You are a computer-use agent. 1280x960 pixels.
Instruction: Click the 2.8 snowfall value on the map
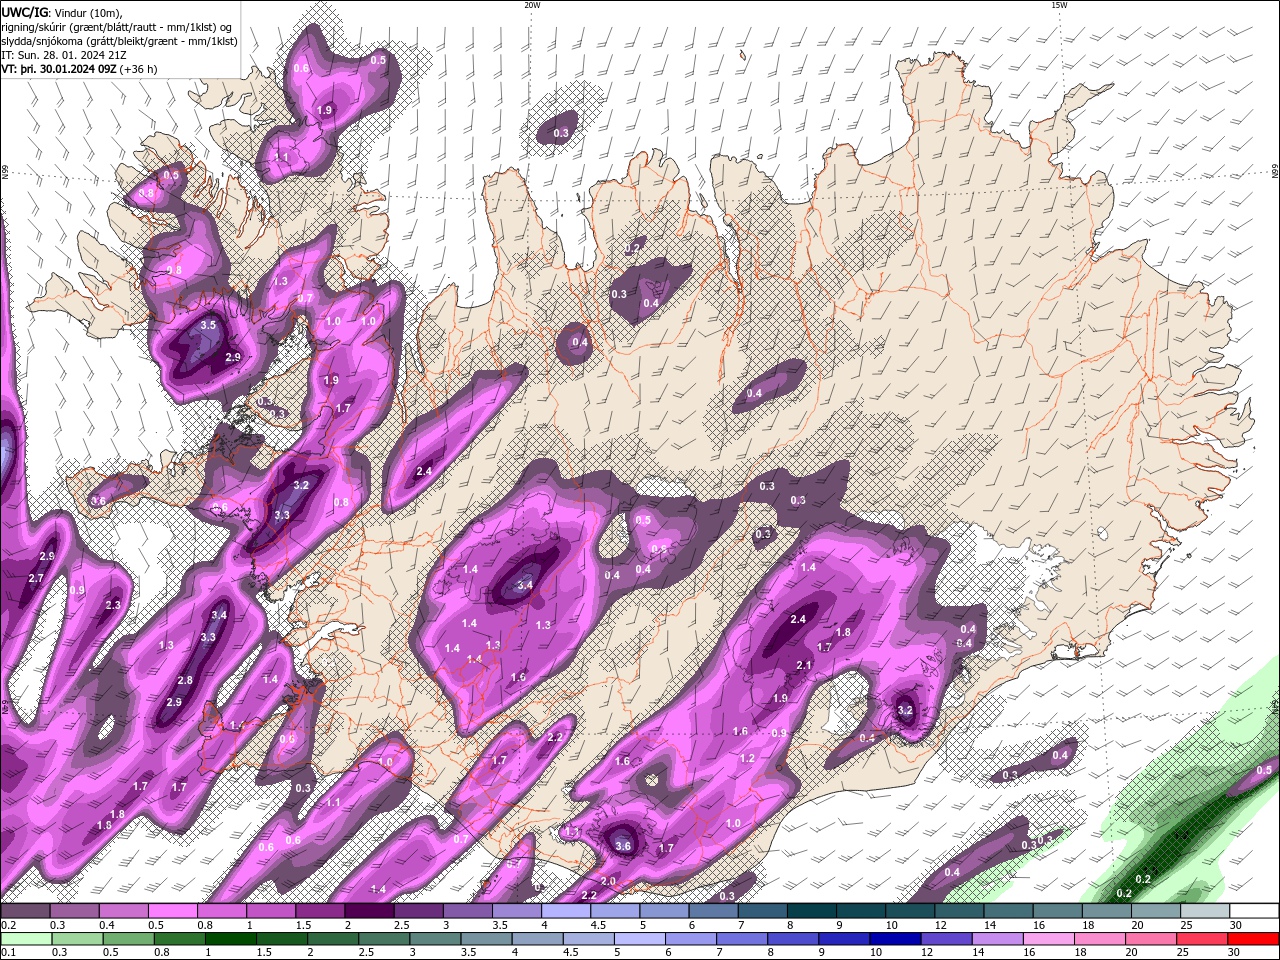tap(185, 680)
